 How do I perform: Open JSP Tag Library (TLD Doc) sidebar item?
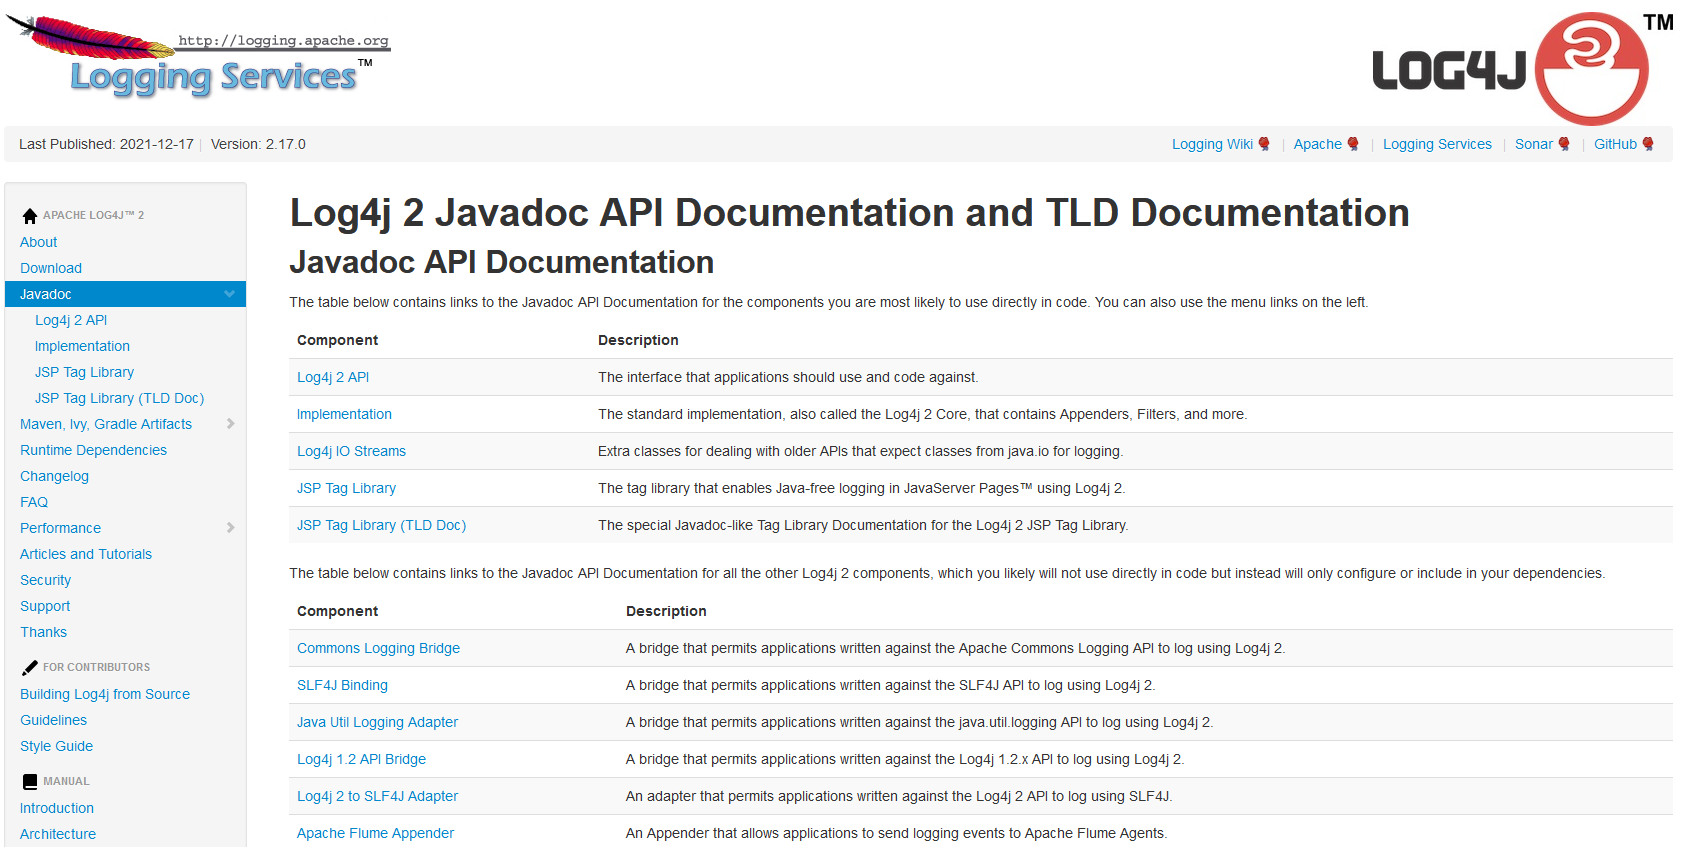119,398
